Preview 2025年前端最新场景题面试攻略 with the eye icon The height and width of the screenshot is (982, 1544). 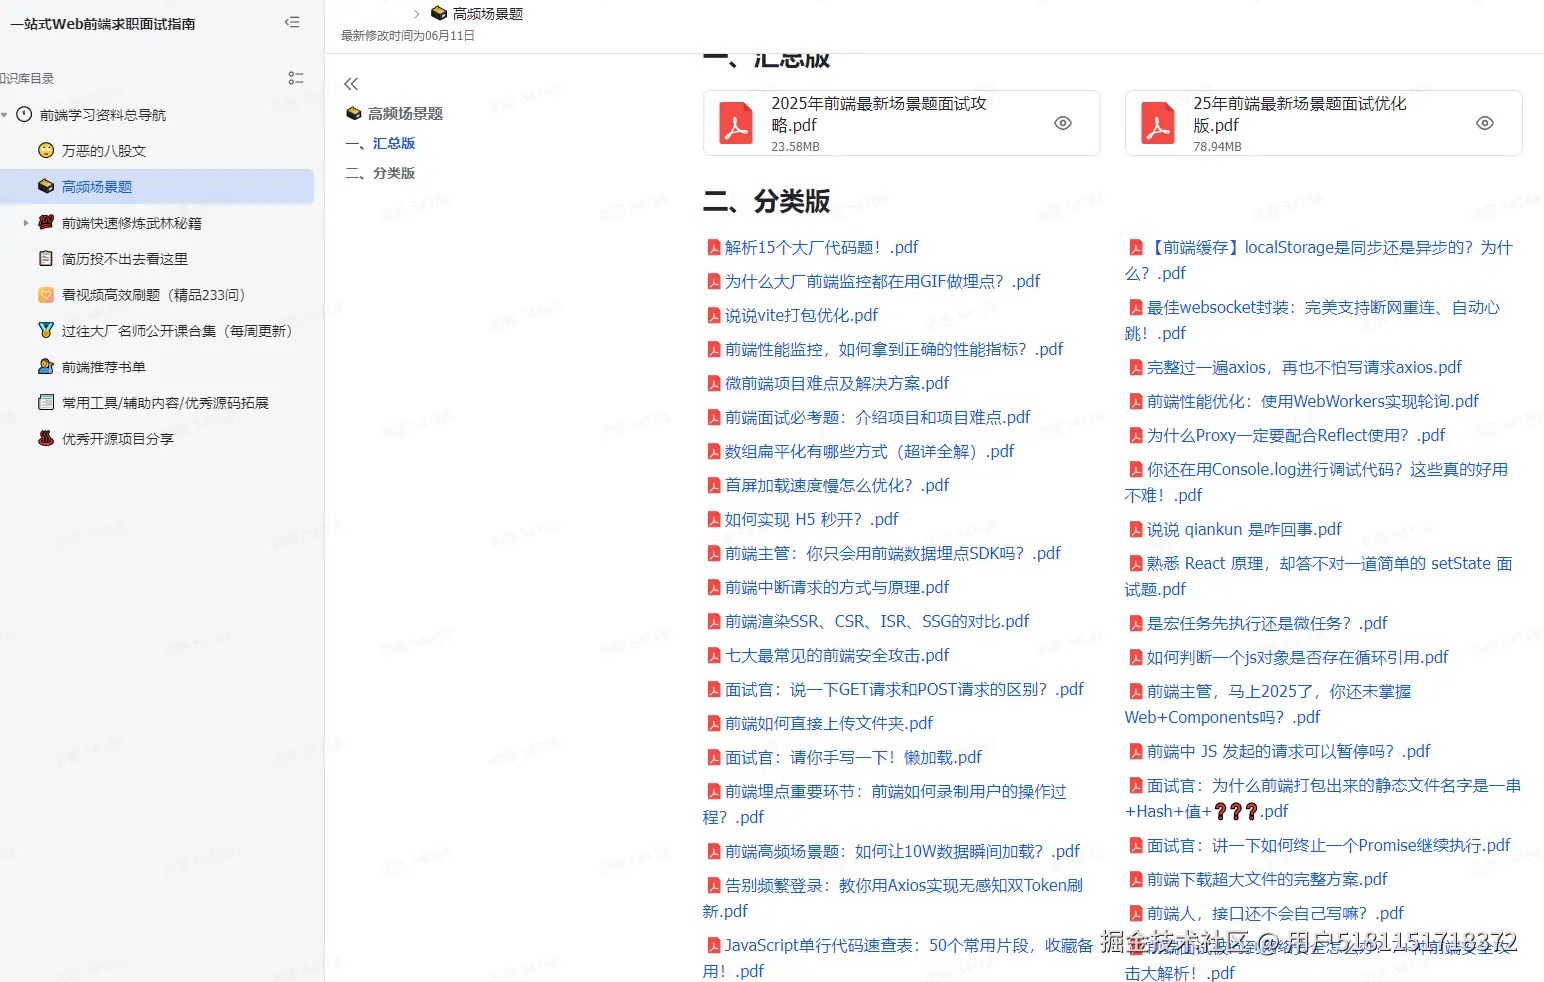click(1062, 123)
